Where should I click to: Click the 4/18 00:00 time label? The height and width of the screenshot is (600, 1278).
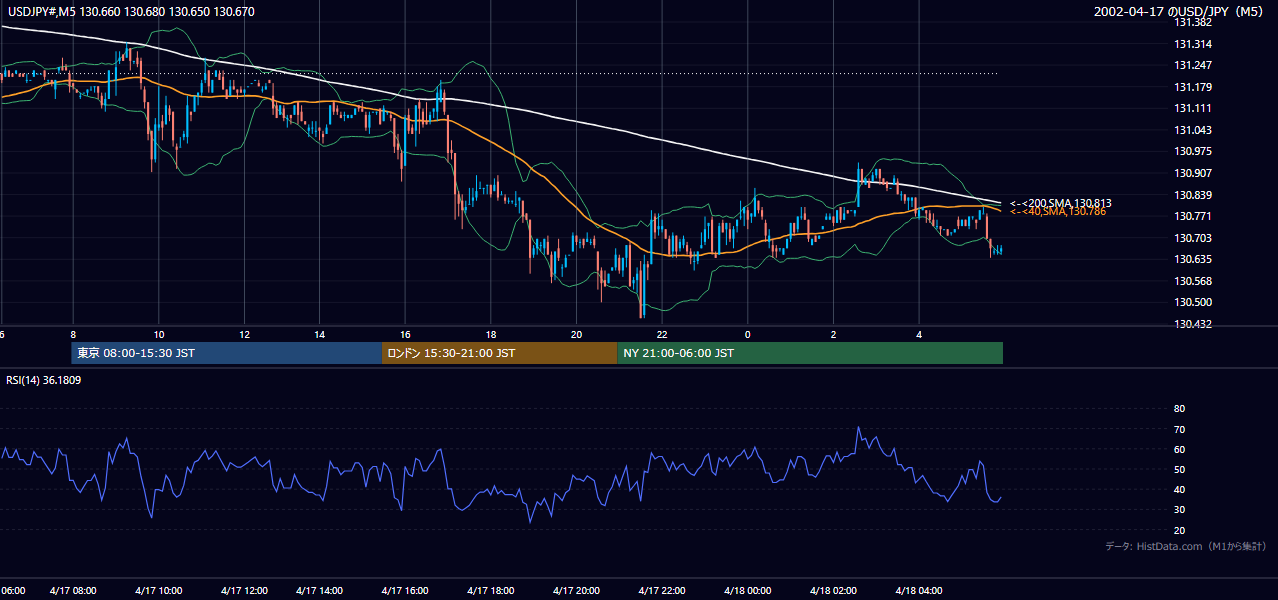click(x=748, y=591)
